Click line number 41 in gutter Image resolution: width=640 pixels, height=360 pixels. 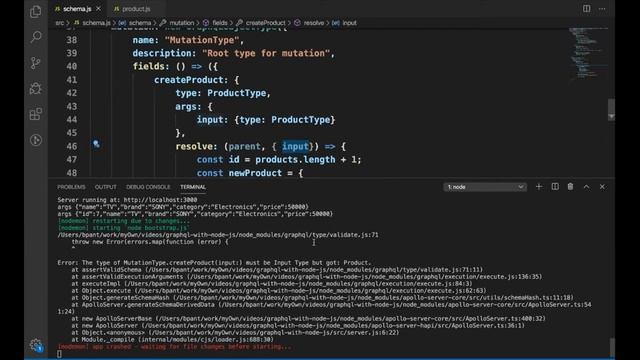coord(71,80)
